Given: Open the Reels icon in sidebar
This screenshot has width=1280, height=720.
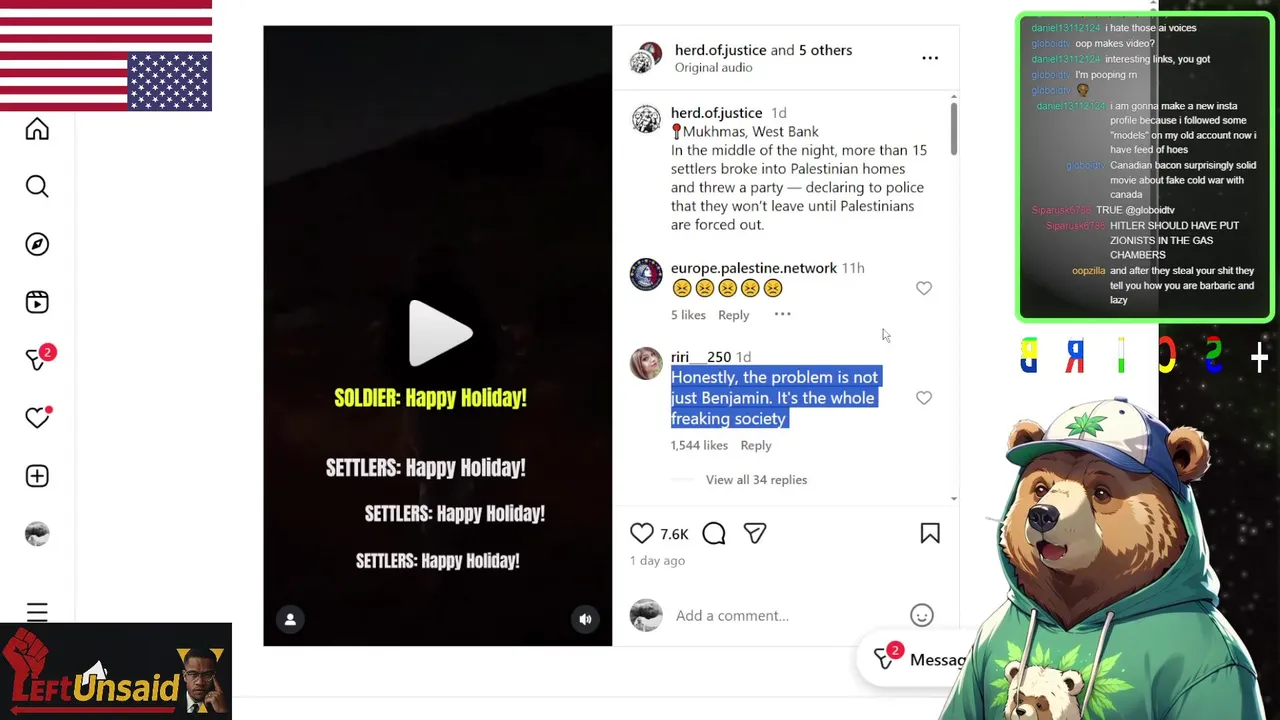Looking at the screenshot, I should click(37, 302).
